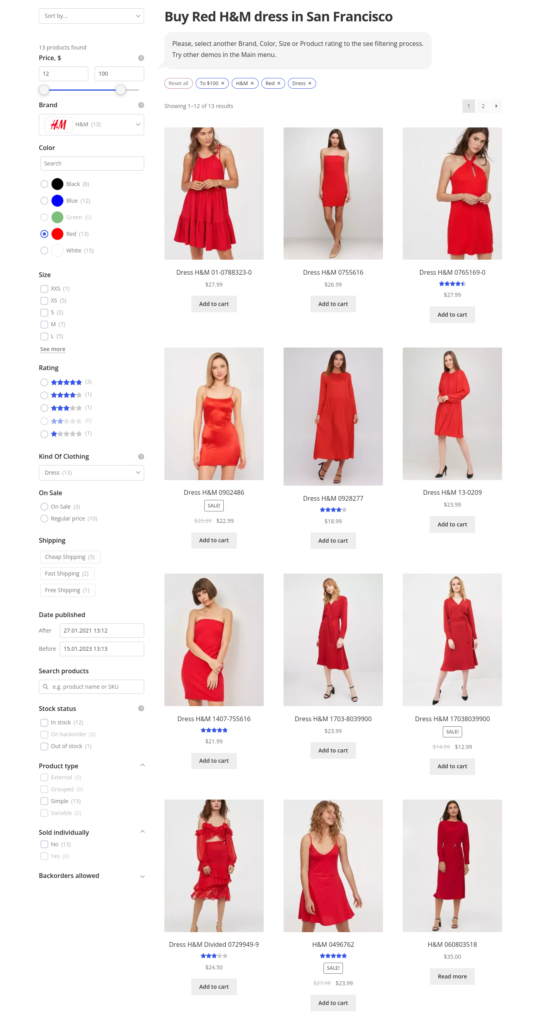The image size is (535, 1024).
Task: Open the Kind Of Clothing Dress dropdown
Action: point(91,472)
